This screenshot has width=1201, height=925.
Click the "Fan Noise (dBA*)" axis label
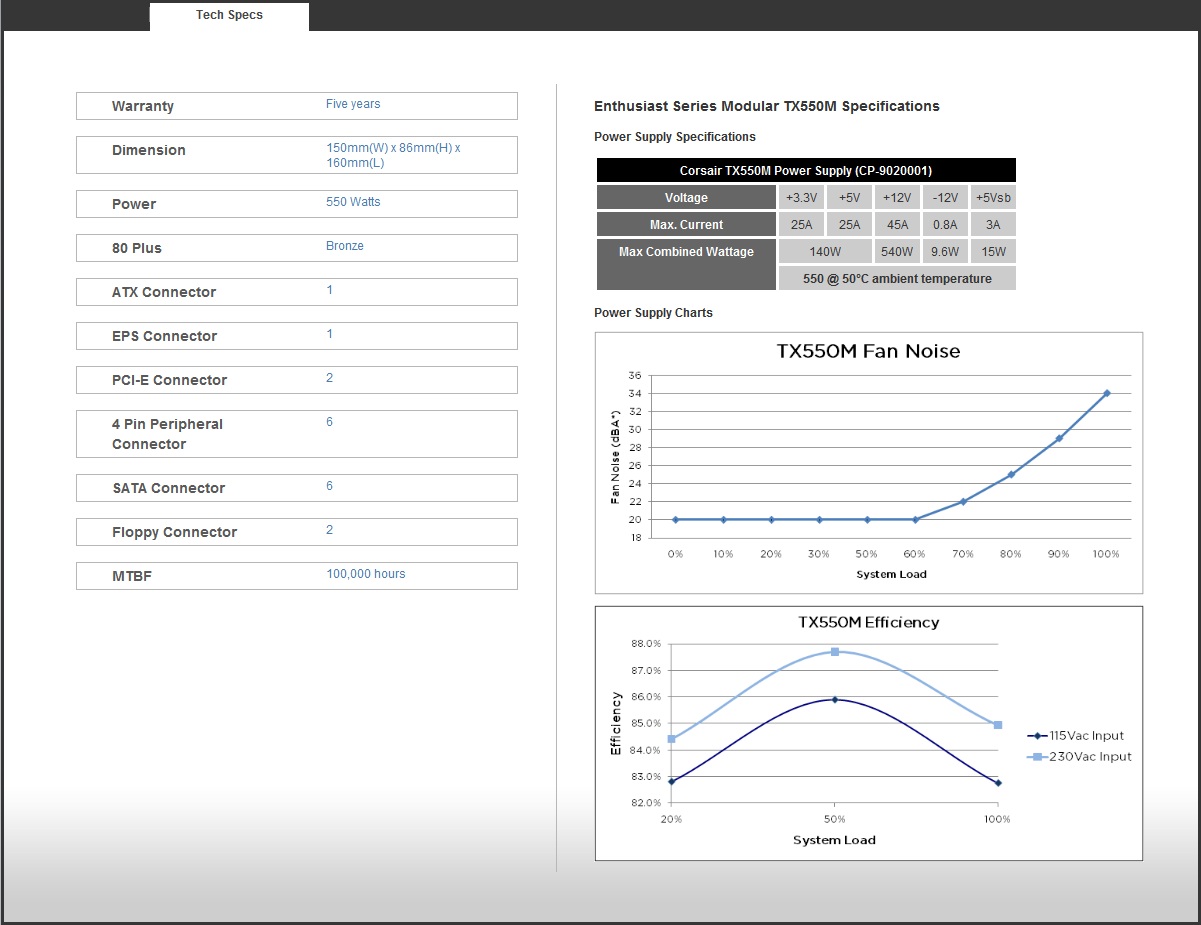point(616,455)
